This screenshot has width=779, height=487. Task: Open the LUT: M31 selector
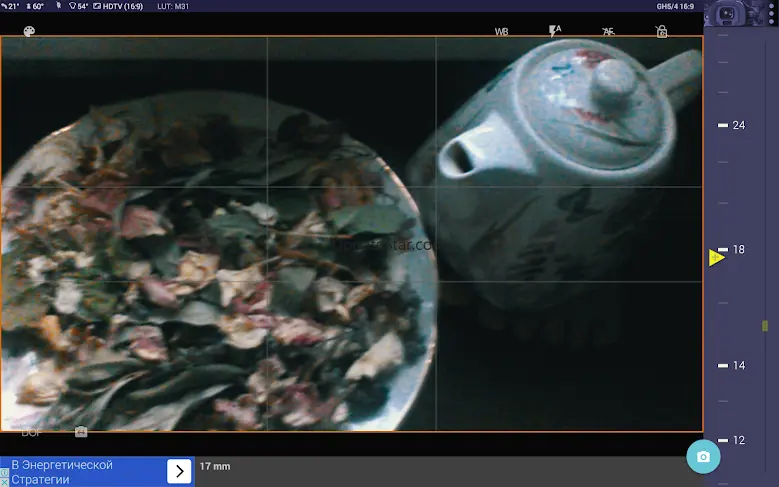tap(173, 6)
